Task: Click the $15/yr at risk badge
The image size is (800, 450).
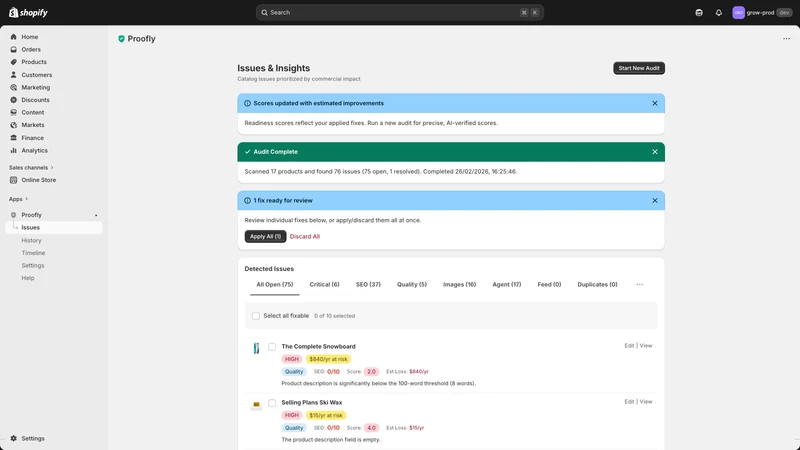Action: tap(326, 415)
